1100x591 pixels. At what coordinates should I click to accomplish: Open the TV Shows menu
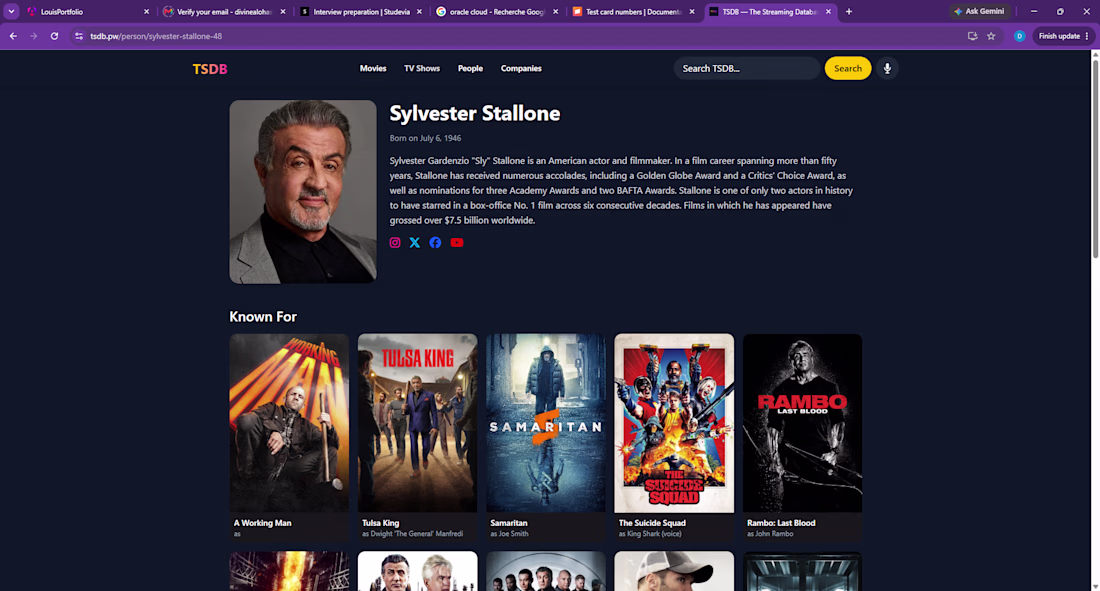coord(422,68)
